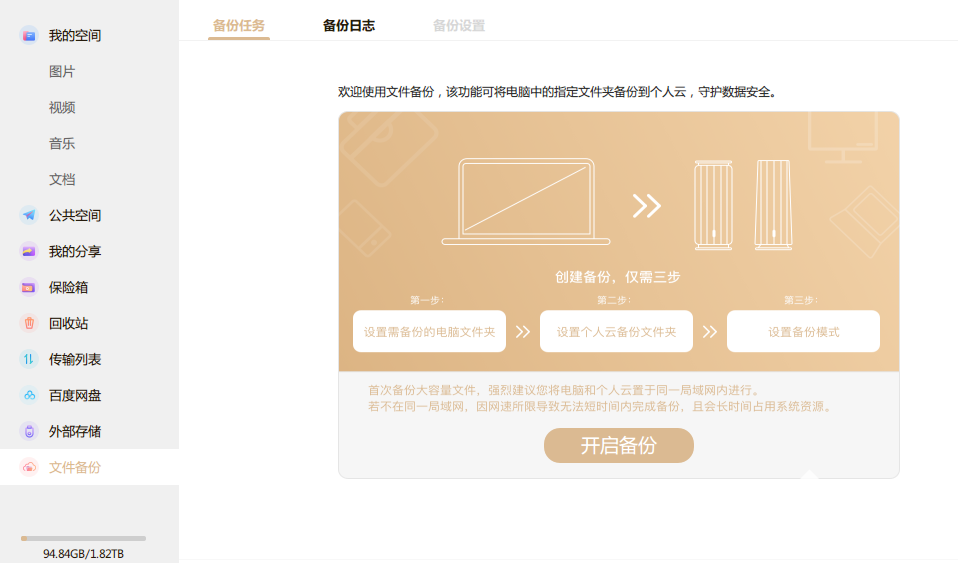Switch to the 备份日志 tab
This screenshot has height=563, width=958.
349,26
